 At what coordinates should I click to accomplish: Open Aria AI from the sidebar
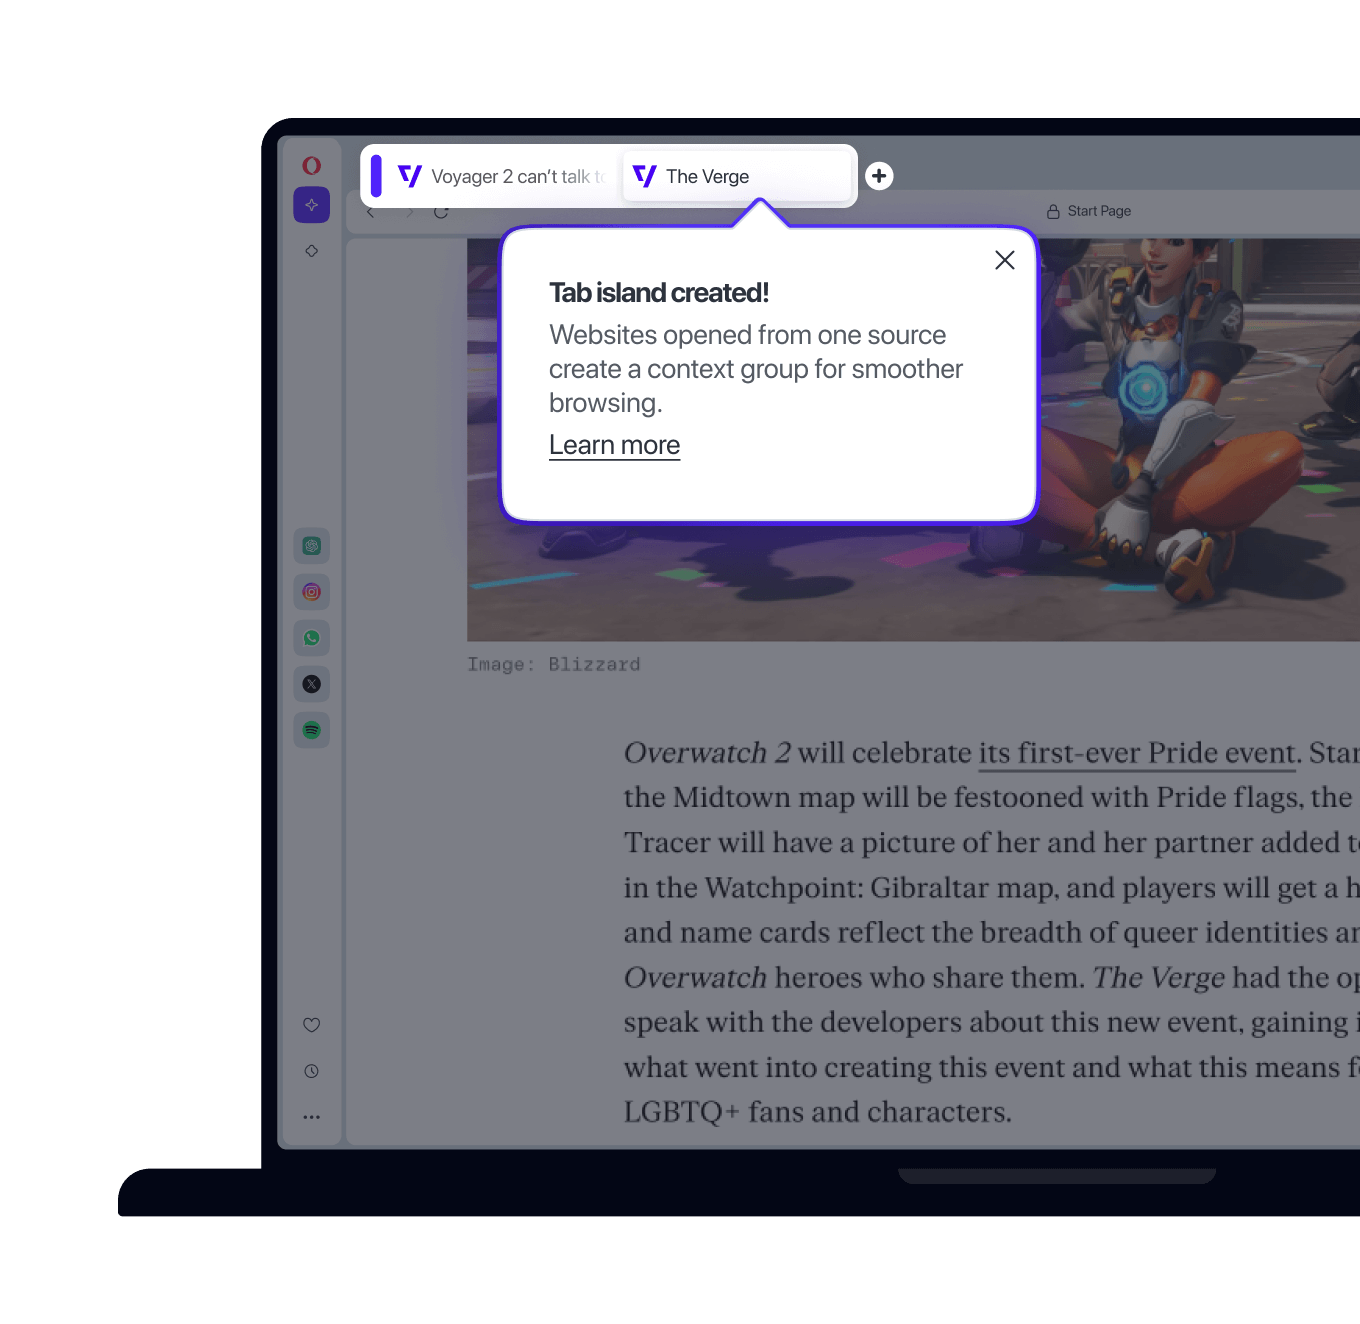(311, 204)
